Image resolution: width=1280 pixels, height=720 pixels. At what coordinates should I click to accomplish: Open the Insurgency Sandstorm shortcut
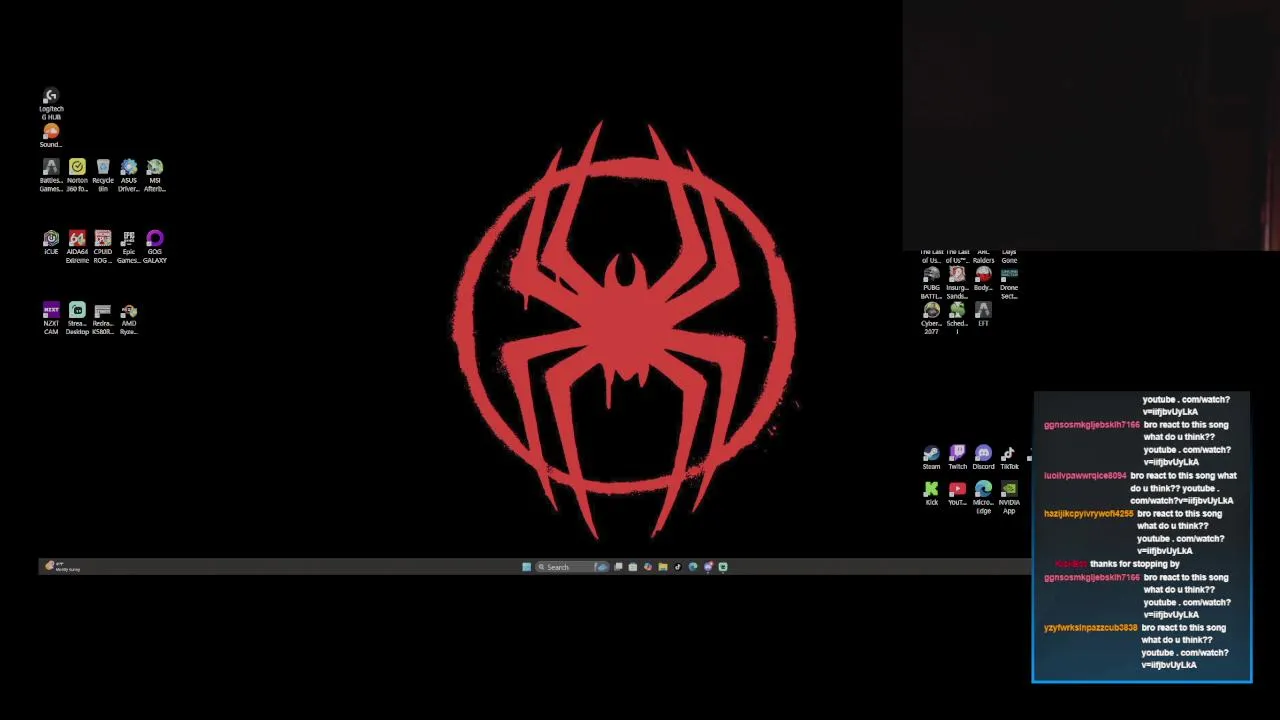[x=957, y=283]
